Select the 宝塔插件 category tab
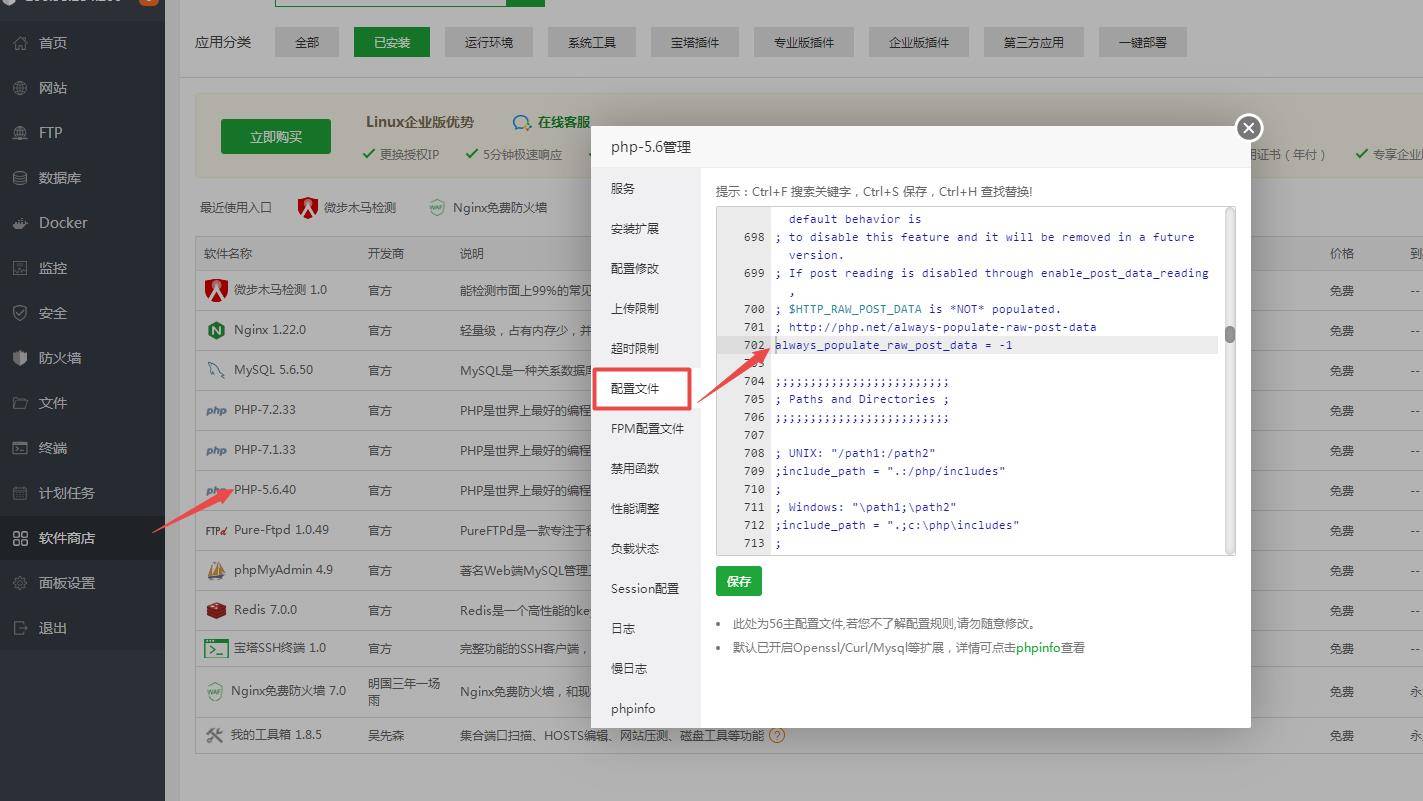The image size is (1423, 801). tap(695, 42)
